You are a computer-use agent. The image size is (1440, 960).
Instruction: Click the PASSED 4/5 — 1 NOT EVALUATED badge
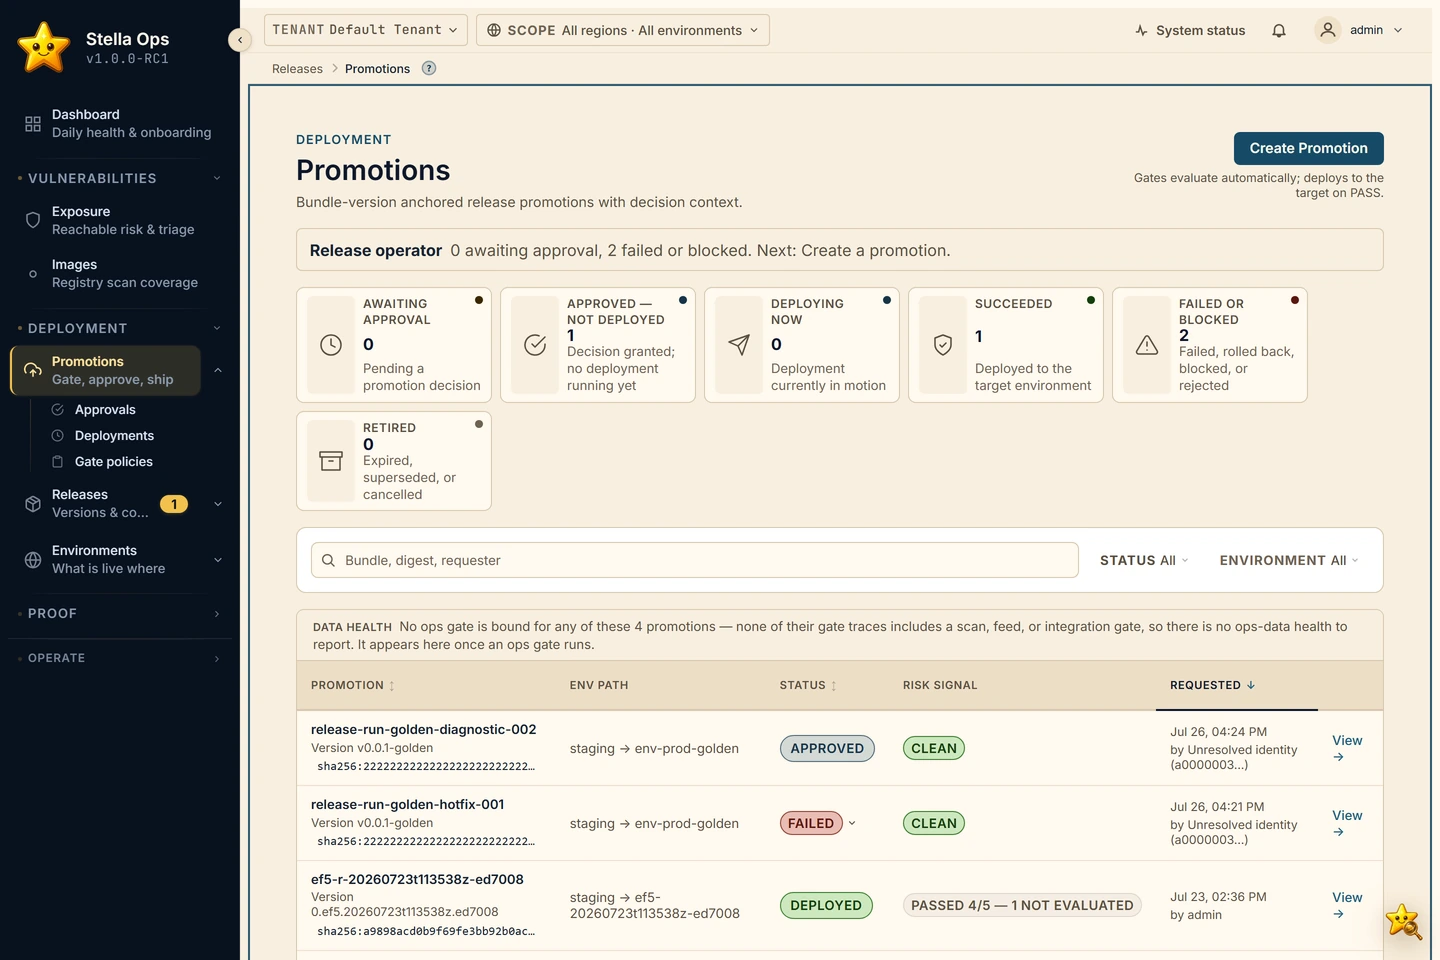(x=1022, y=905)
